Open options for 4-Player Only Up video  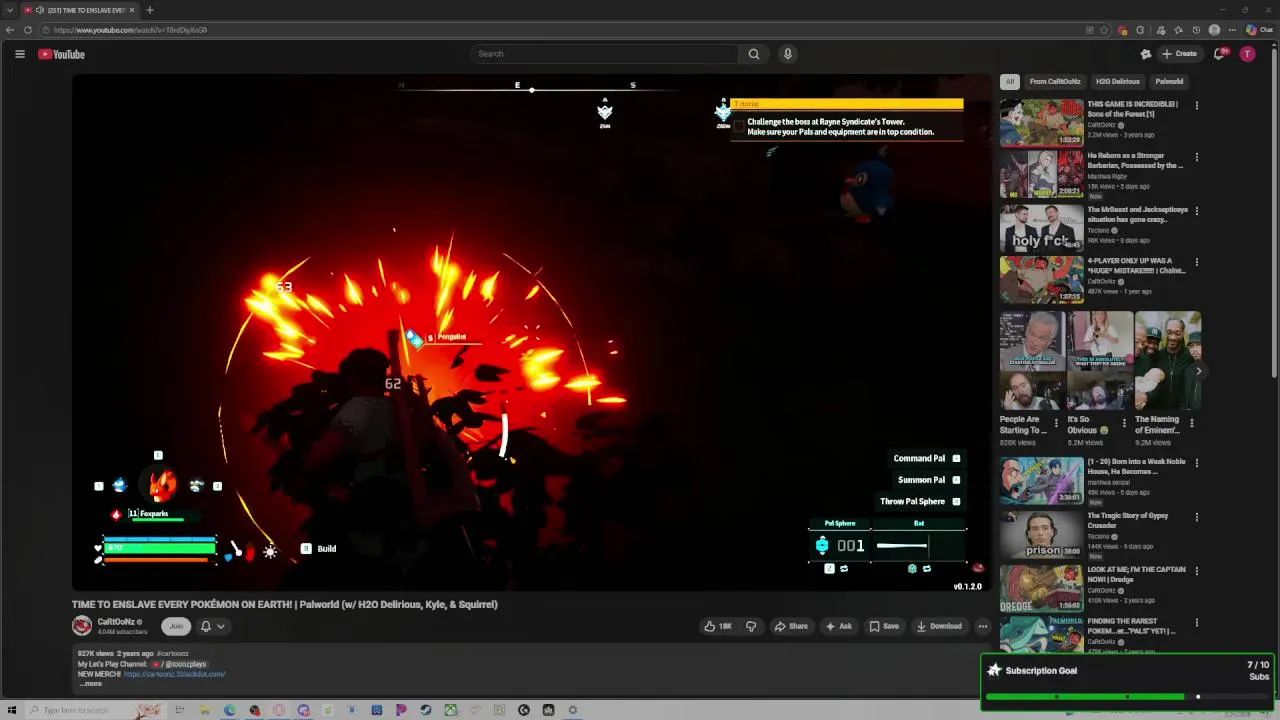point(1196,262)
